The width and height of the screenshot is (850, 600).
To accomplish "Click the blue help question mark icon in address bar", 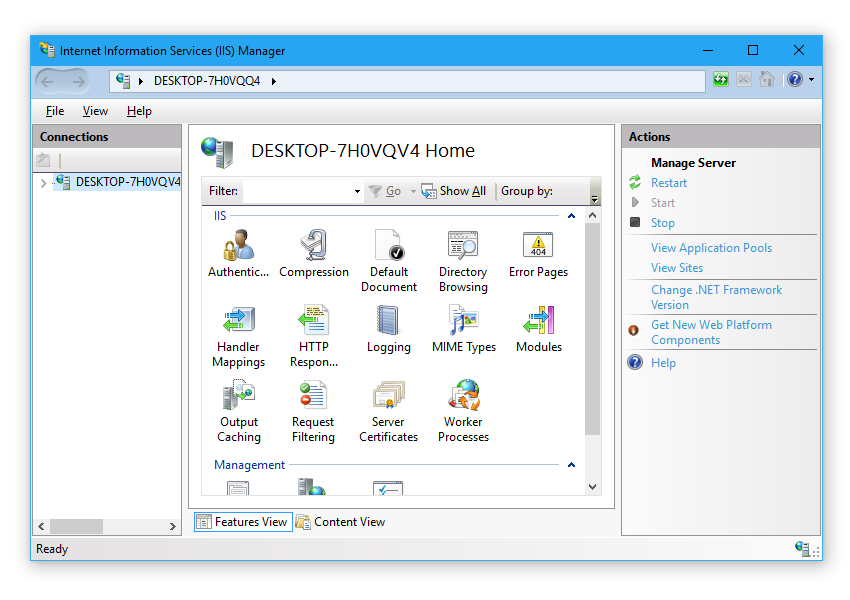I will click(795, 80).
